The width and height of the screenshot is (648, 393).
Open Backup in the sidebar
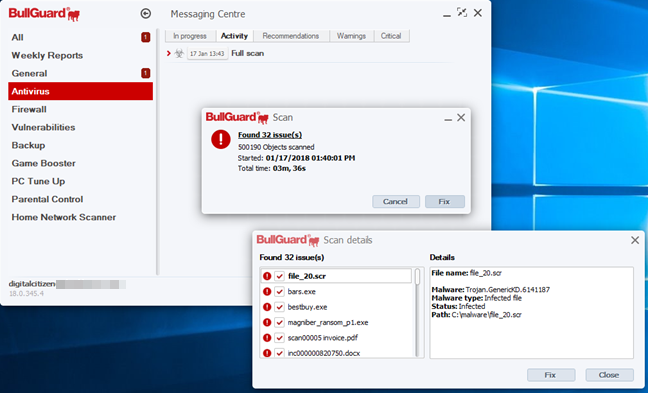tap(81, 145)
